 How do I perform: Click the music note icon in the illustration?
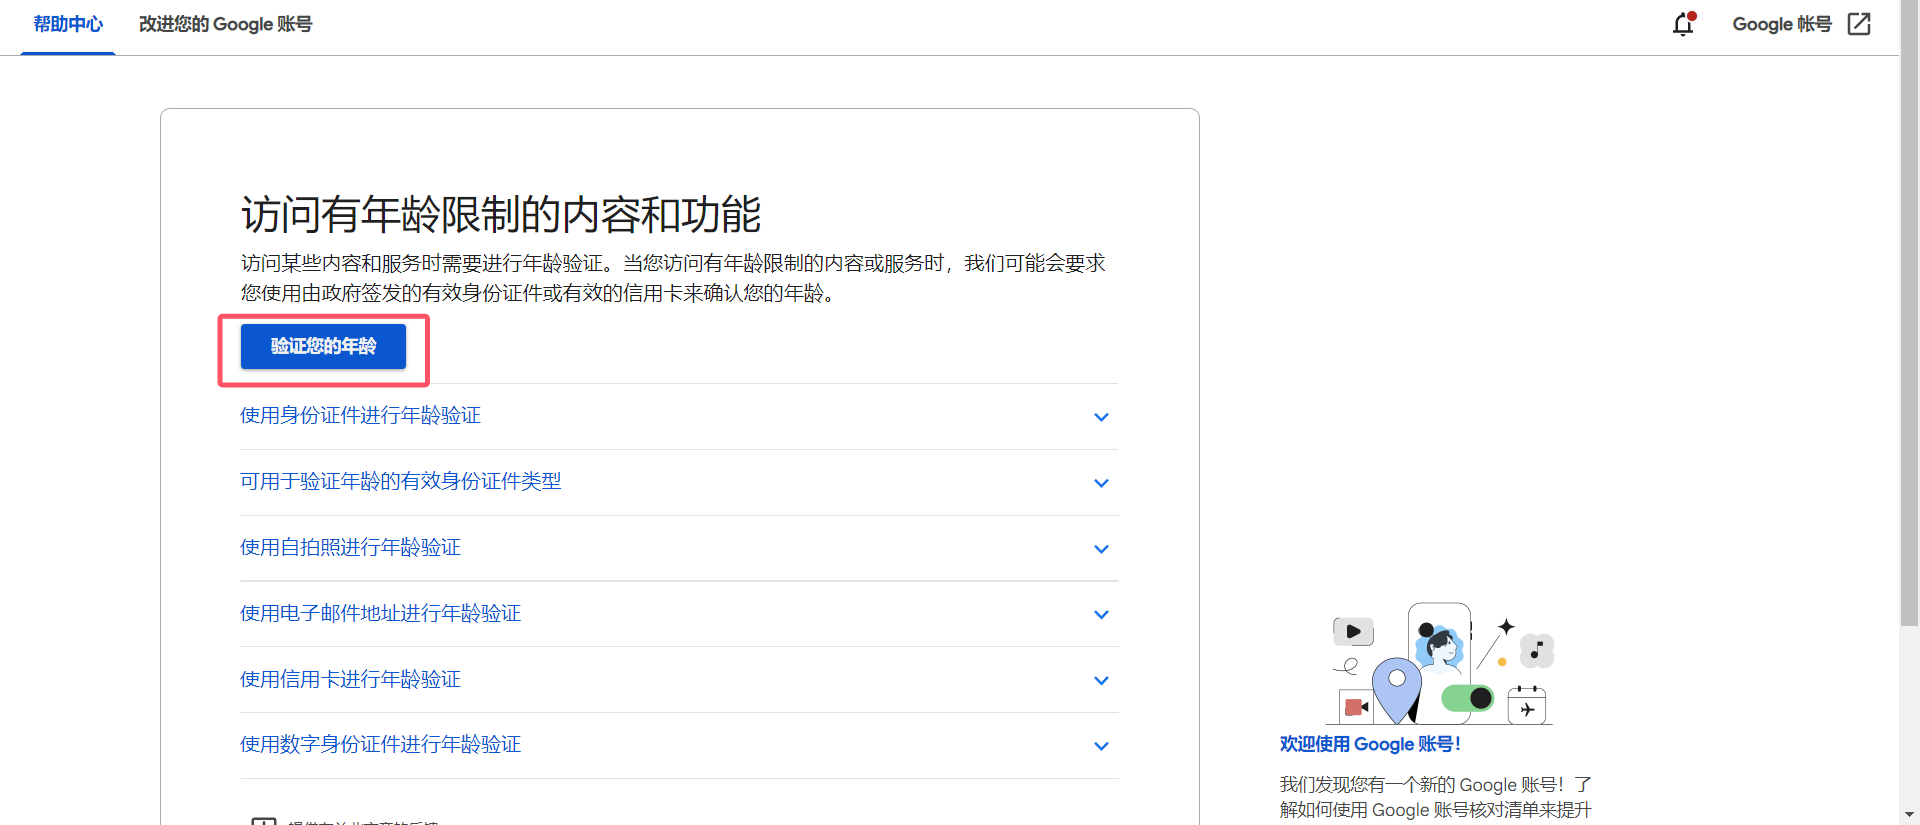(1537, 651)
